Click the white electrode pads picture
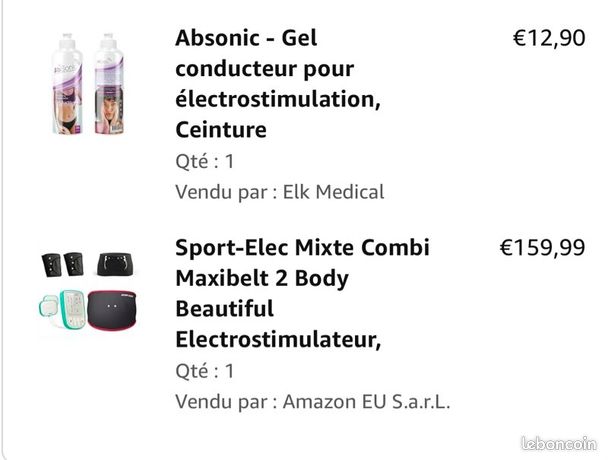The height and width of the screenshot is (460, 608). pyautogui.click(x=49, y=308)
